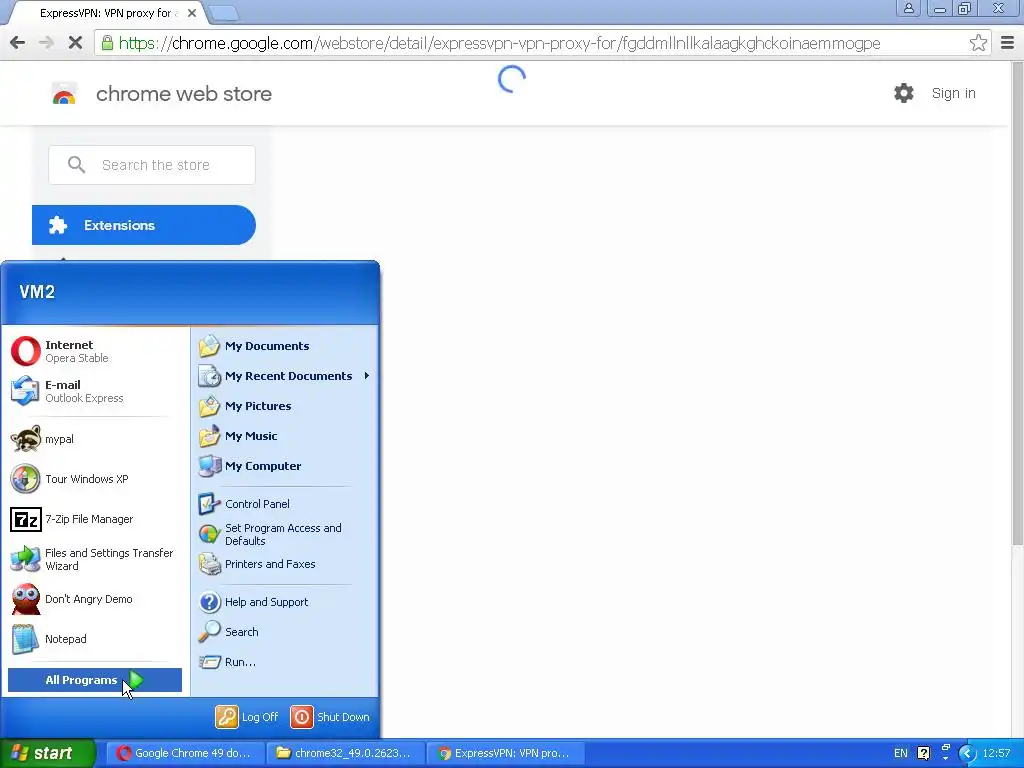Click the Windows start button
Image resolution: width=1024 pixels, height=768 pixels.
pos(48,753)
